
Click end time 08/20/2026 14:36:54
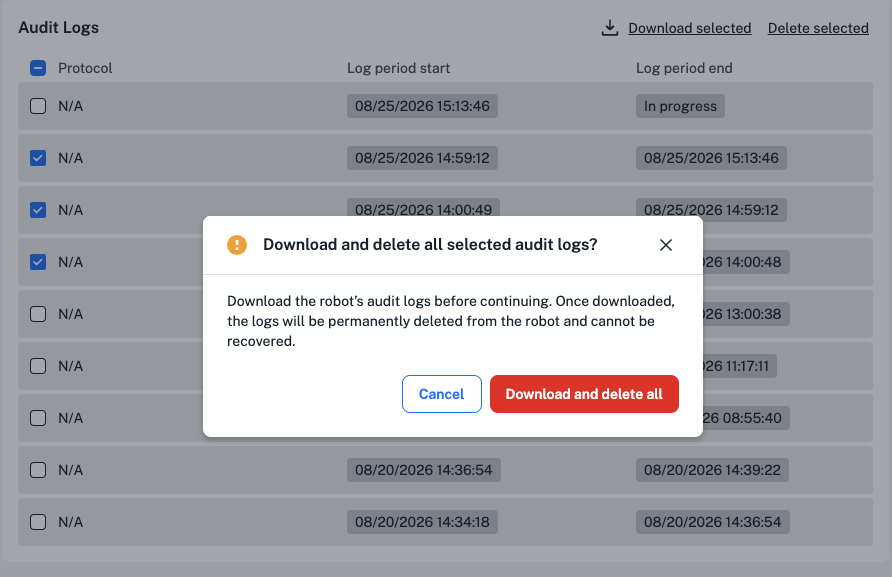click(x=713, y=522)
